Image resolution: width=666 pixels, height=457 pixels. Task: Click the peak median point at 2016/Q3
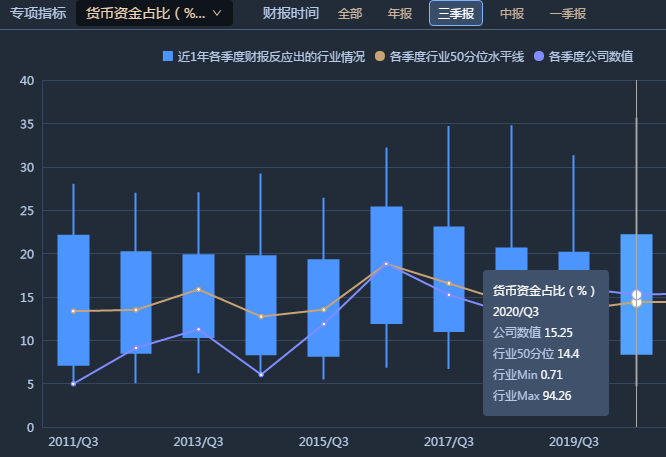[386, 264]
